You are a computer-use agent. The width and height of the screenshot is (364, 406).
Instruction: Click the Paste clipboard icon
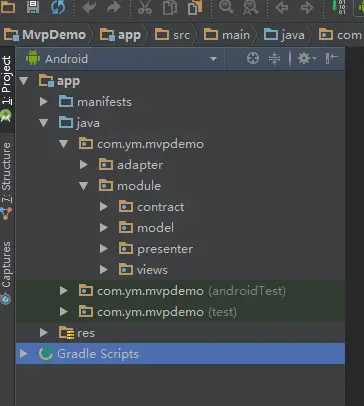tap(195, 7)
